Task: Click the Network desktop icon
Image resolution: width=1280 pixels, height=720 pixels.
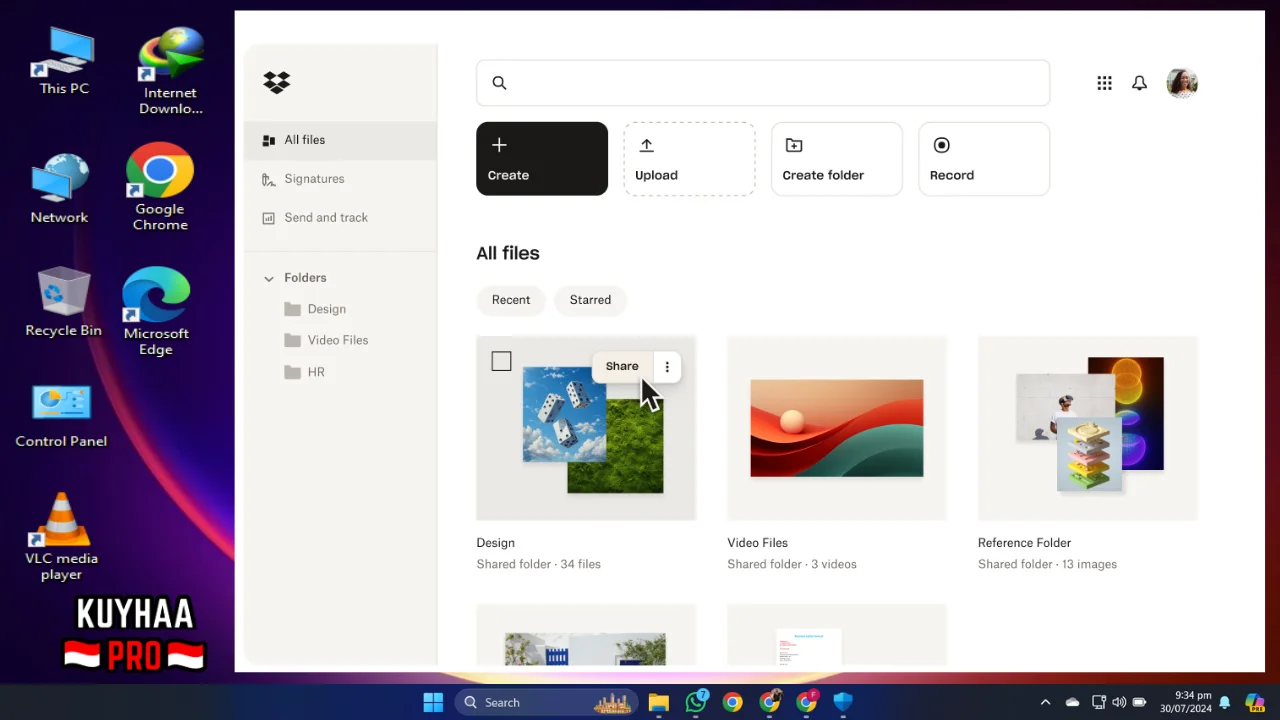Action: coord(60,189)
